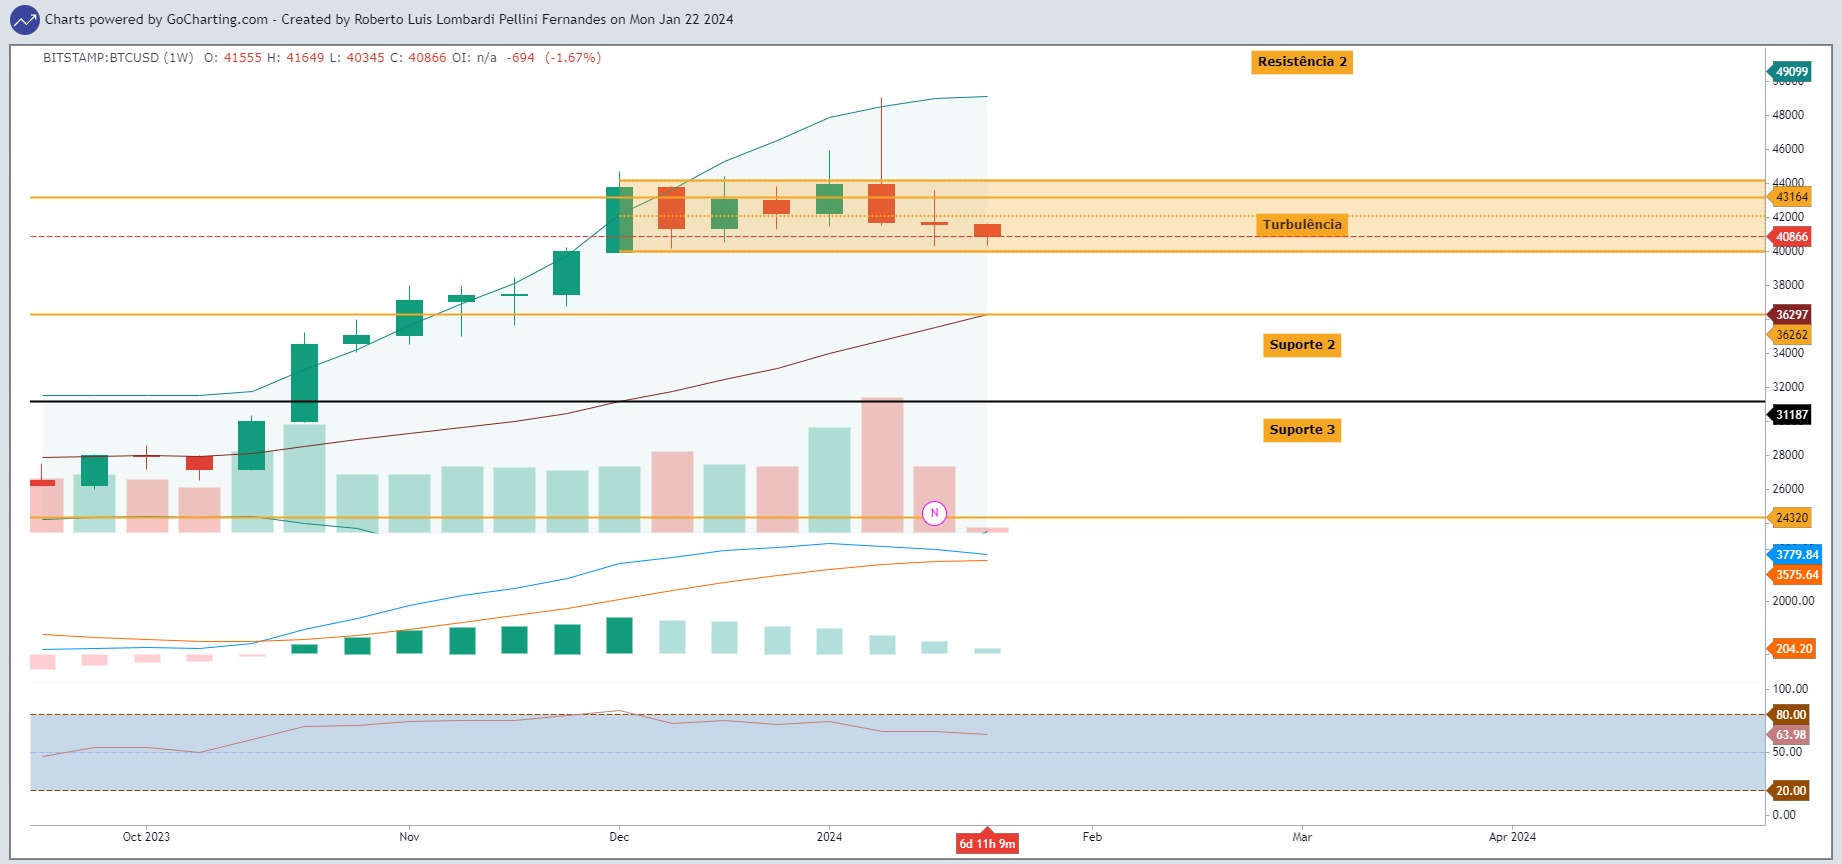This screenshot has width=1842, height=864.
Task: Select the Turbulência zone label
Action: point(1302,225)
